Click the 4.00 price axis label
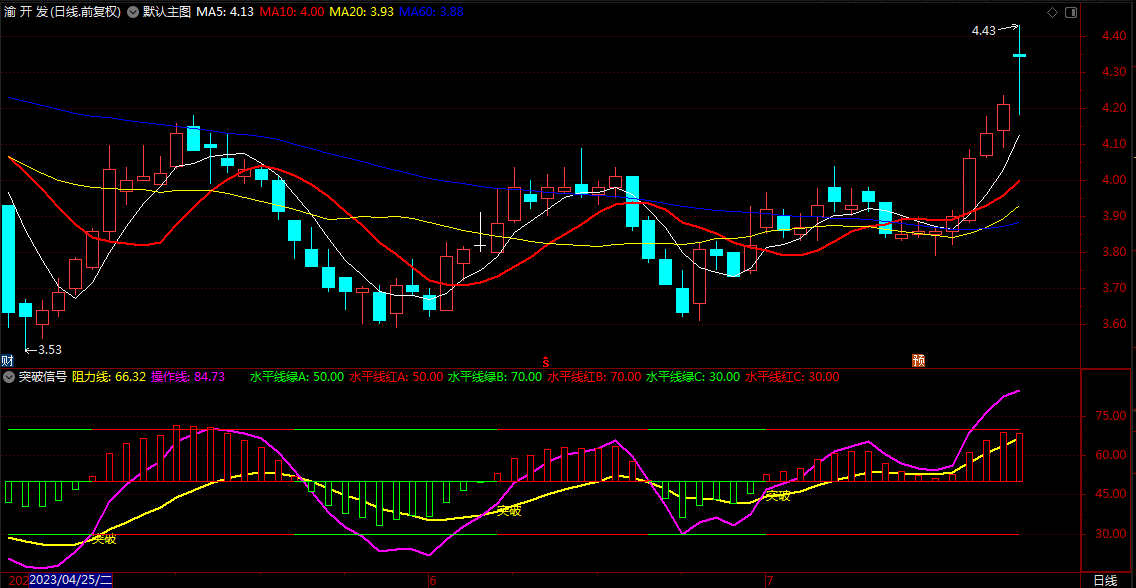Image resolution: width=1136 pixels, height=588 pixels. coord(1112,180)
